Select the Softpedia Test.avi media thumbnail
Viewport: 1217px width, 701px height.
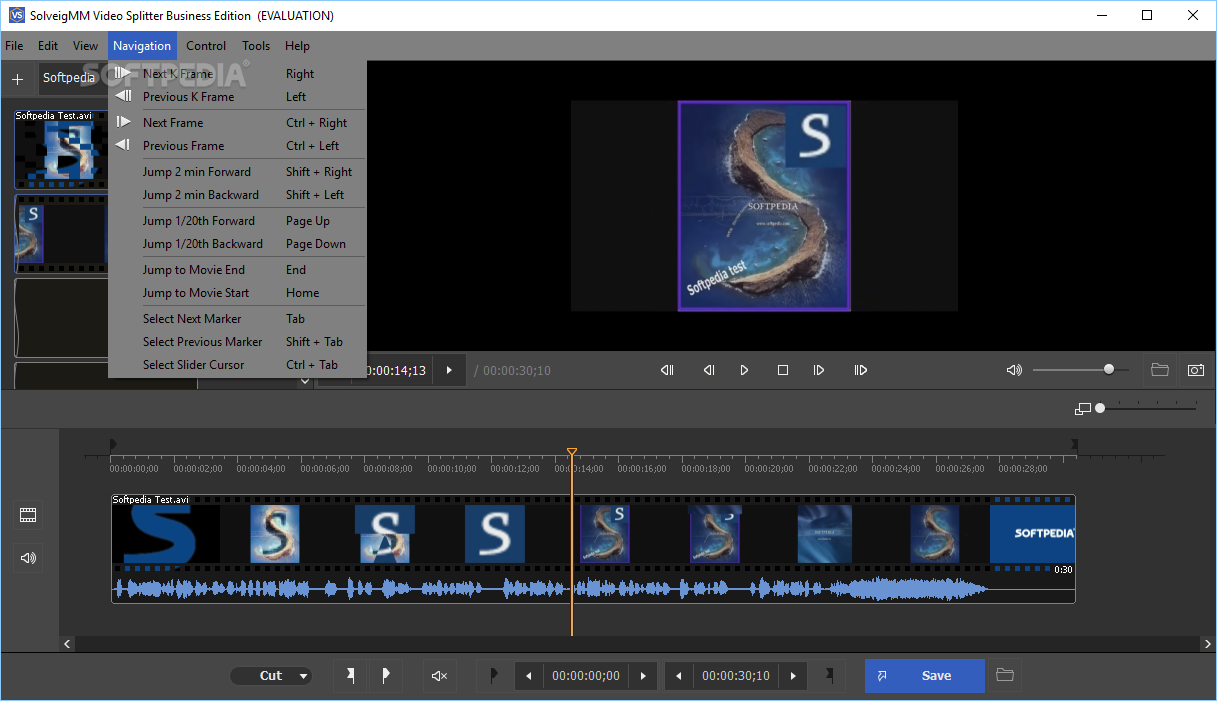point(60,149)
